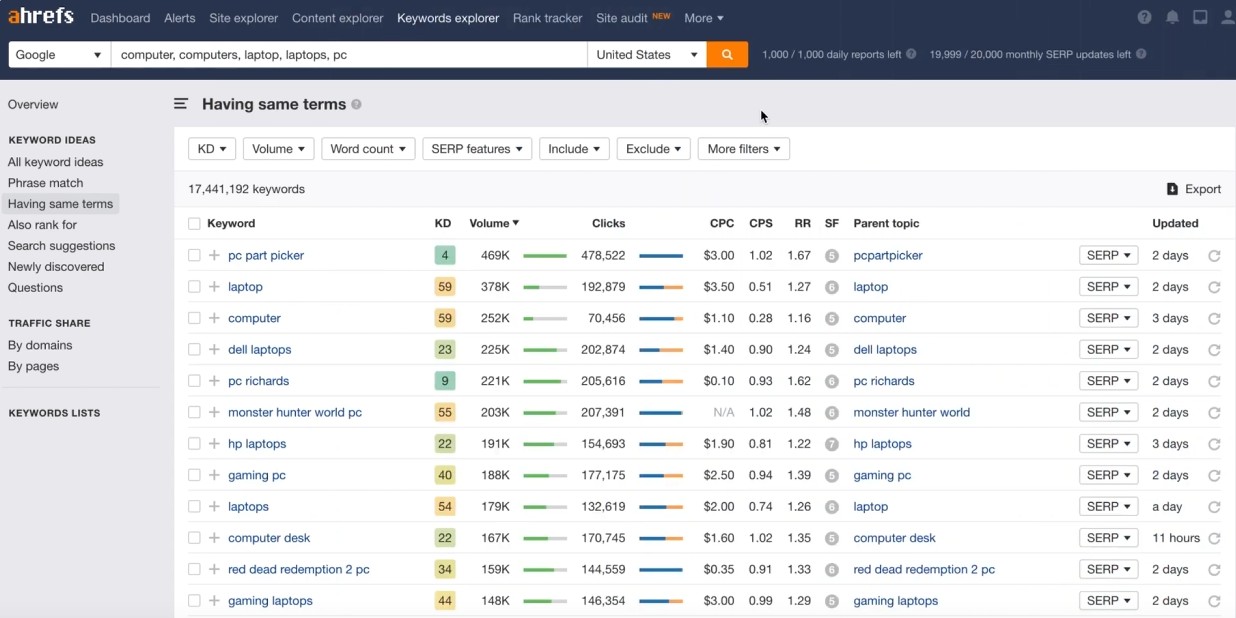Add 'laptop' keyword with plus icon
The height and width of the screenshot is (618, 1236).
pyautogui.click(x=214, y=287)
